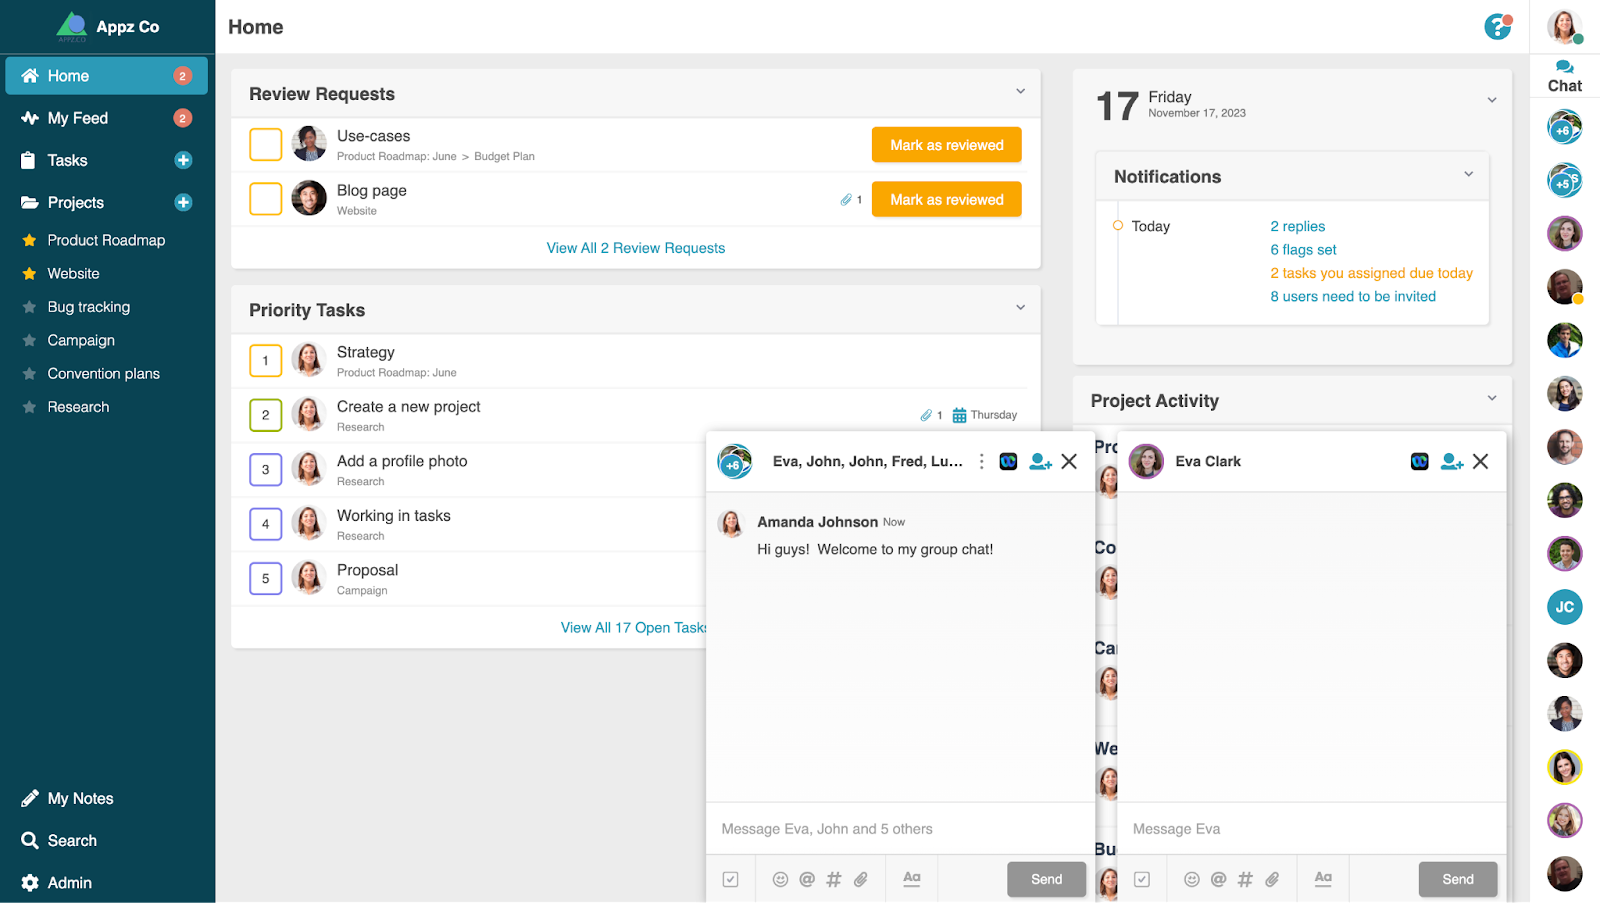Go to Admin in the sidebar
The image size is (1600, 903).
[69, 882]
